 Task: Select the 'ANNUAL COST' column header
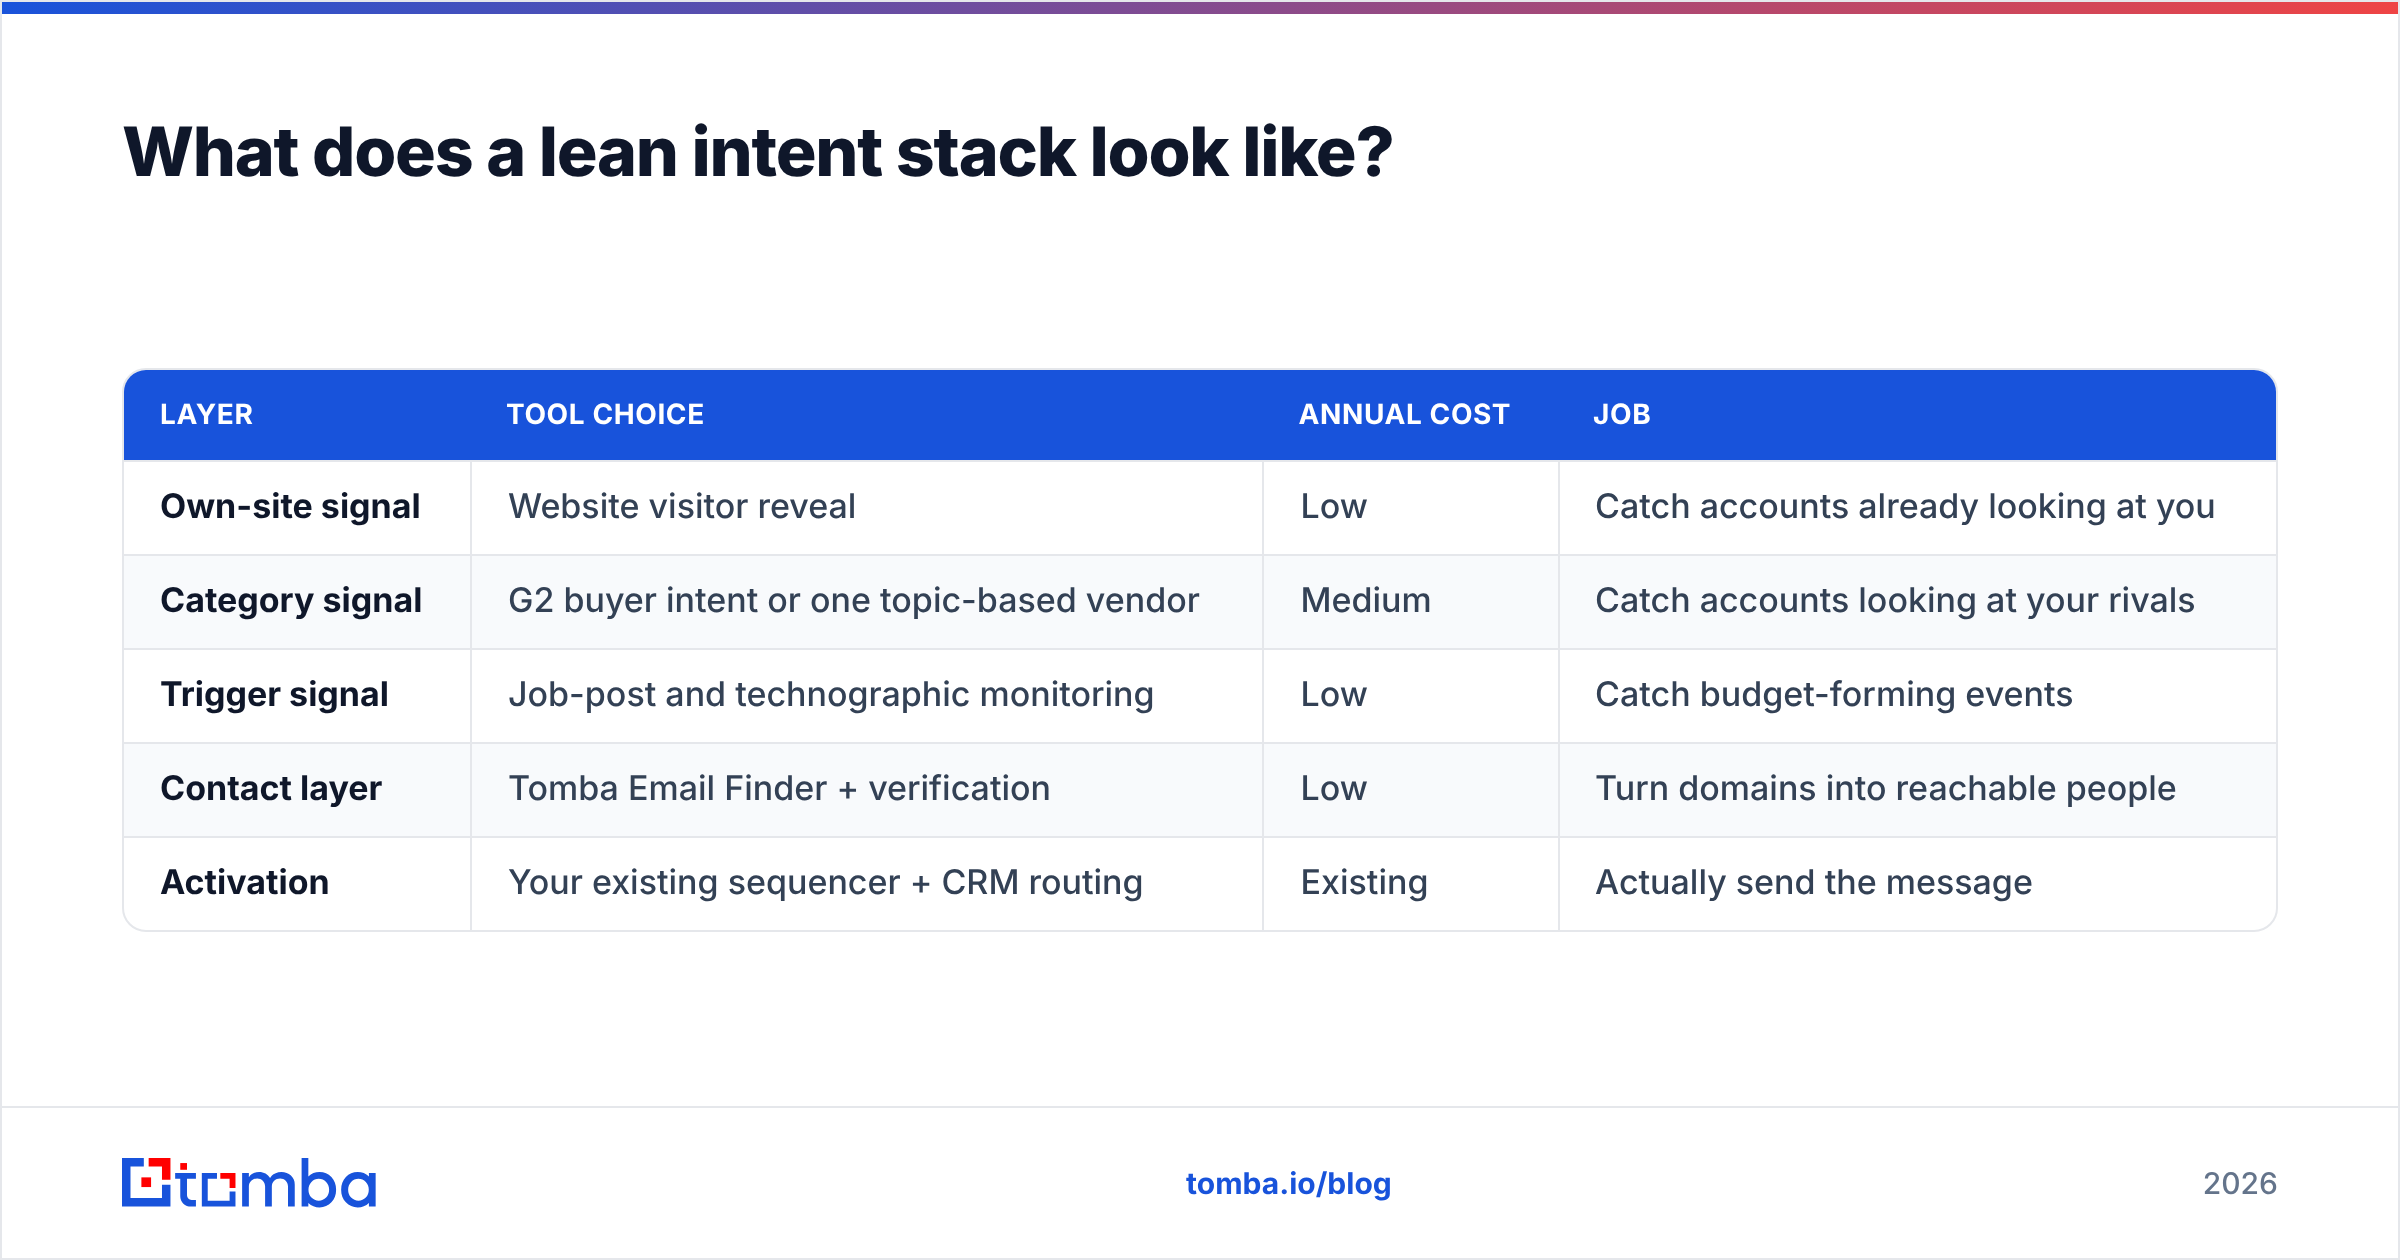1404,414
